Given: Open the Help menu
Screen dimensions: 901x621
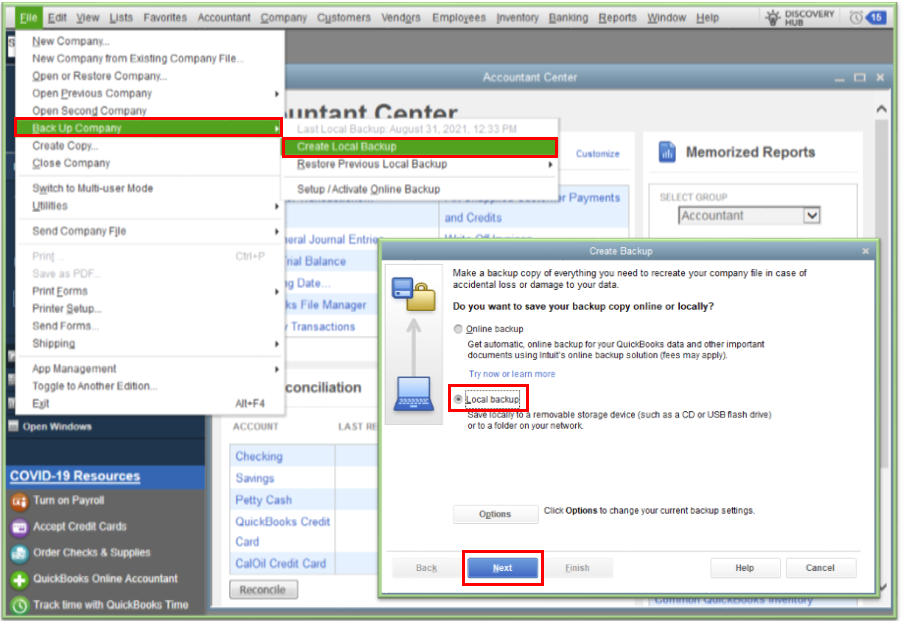Looking at the screenshot, I should [707, 18].
